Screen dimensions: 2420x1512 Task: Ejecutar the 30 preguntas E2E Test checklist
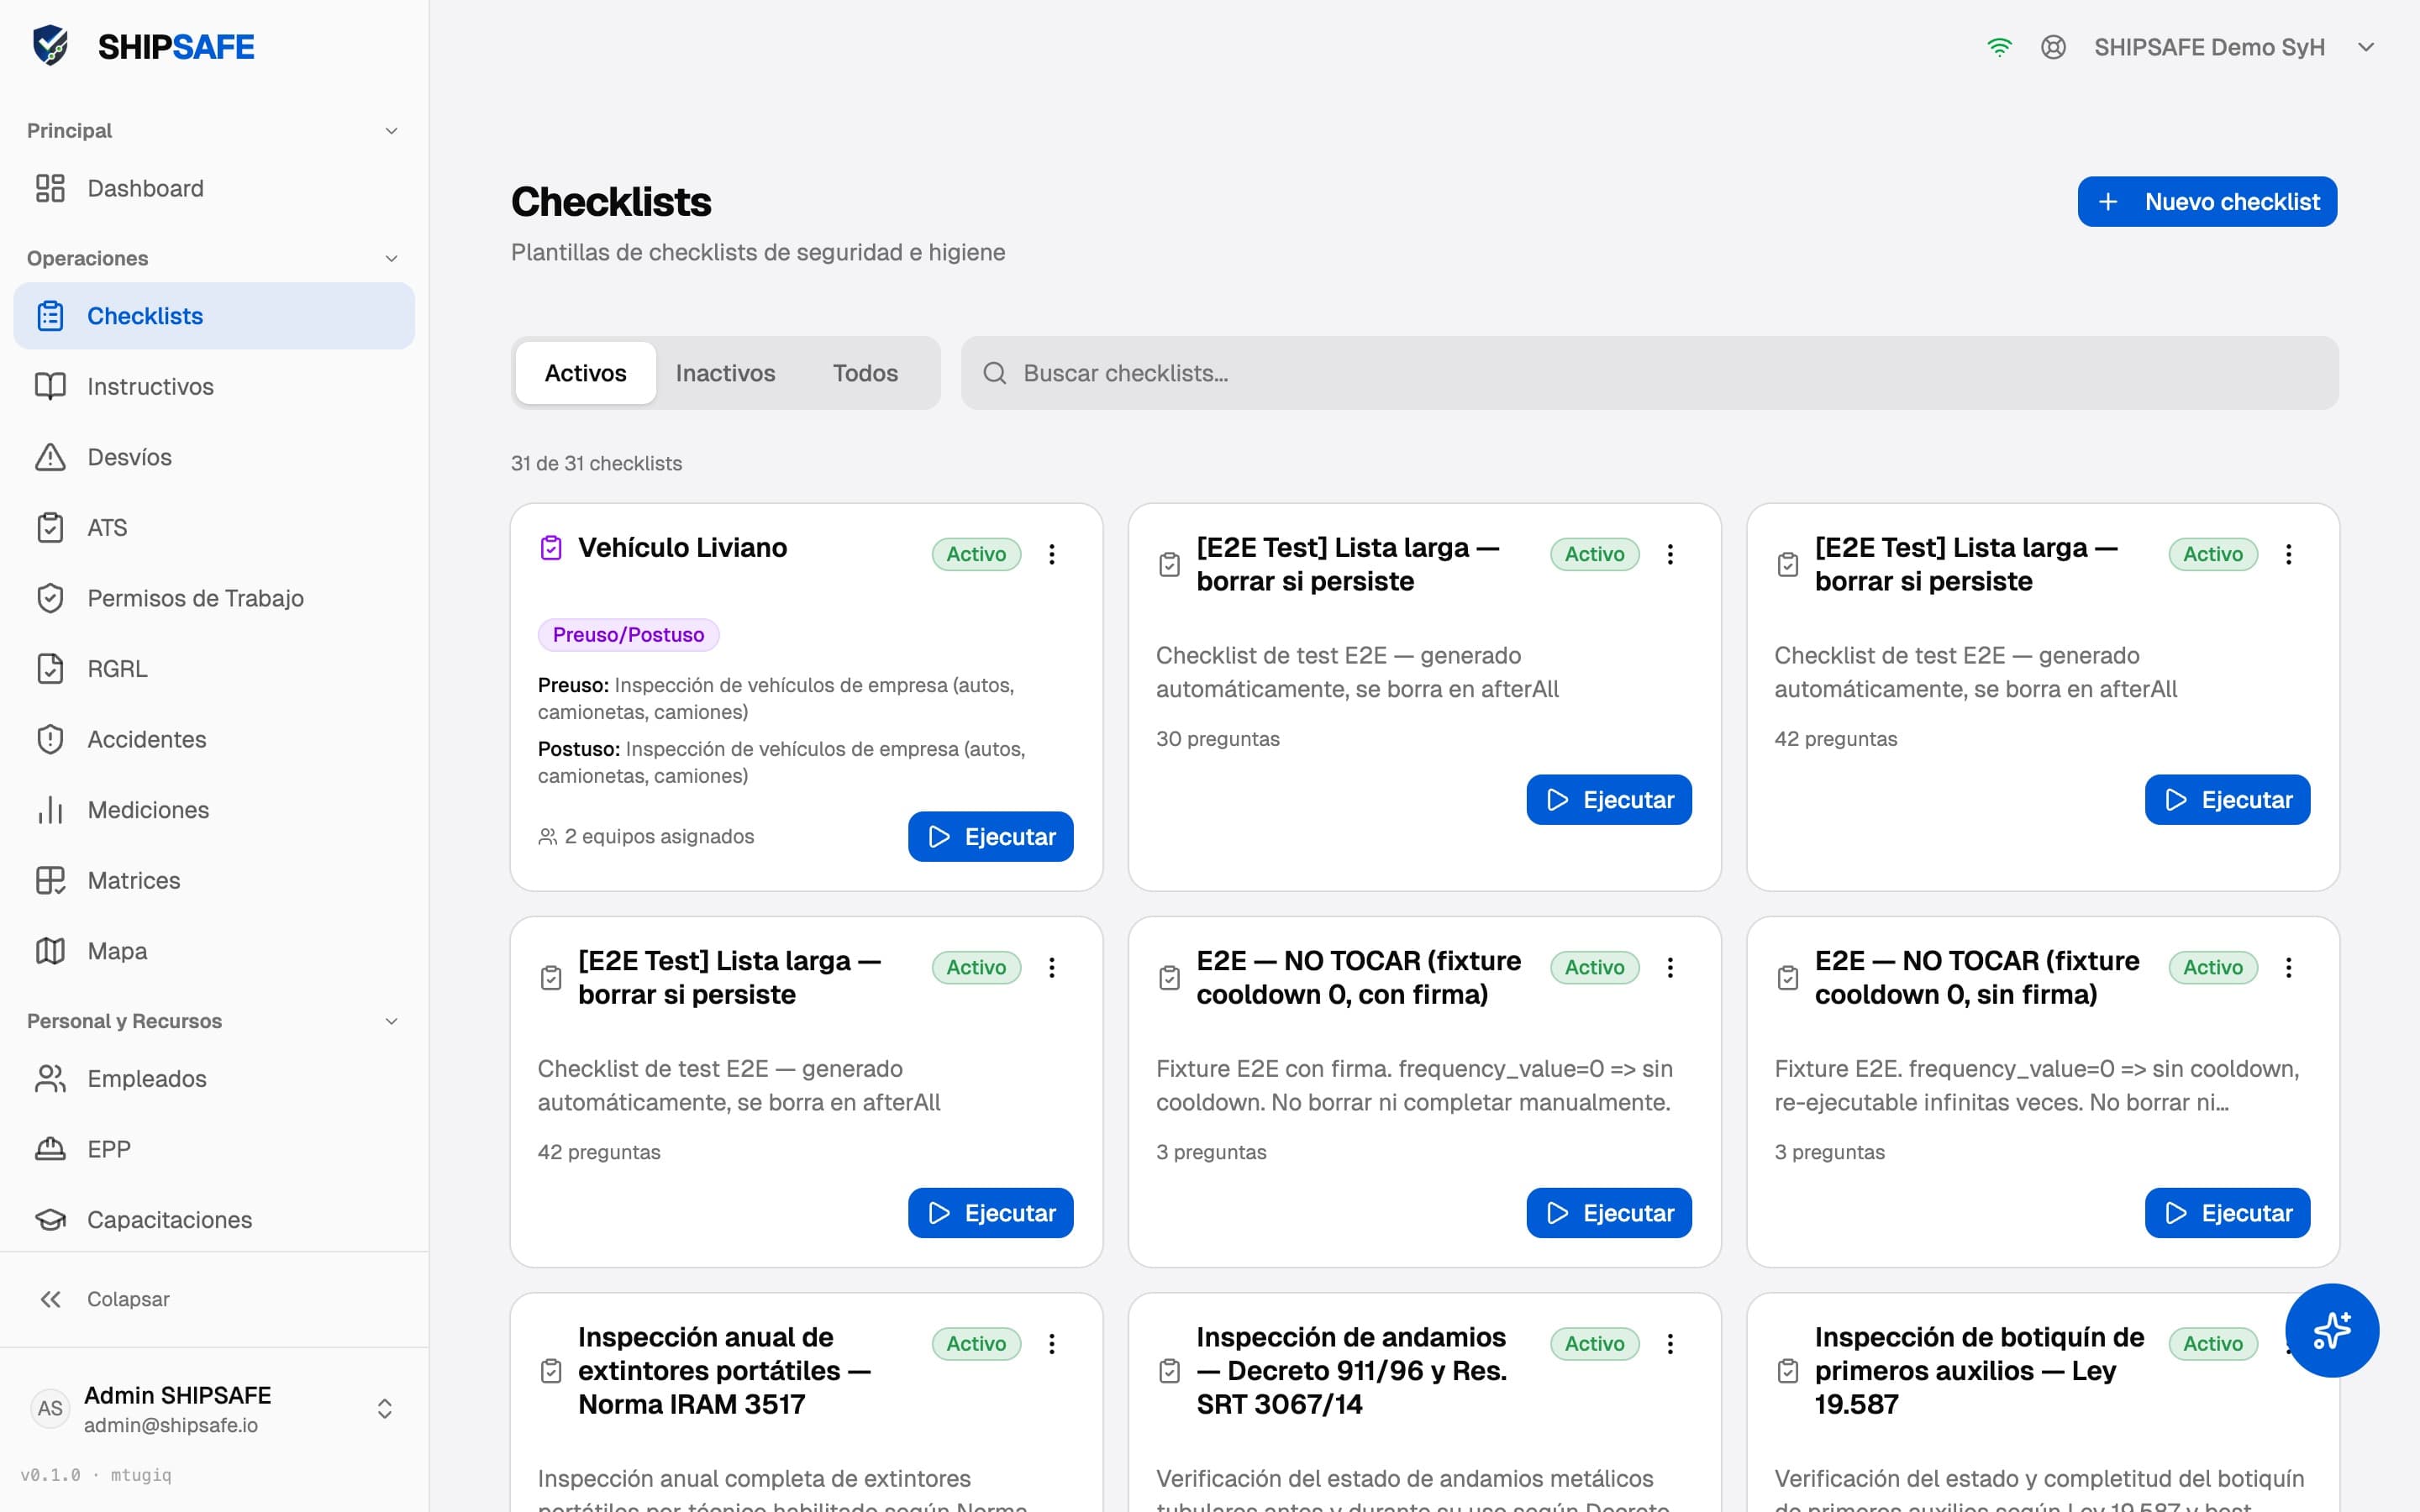click(x=1608, y=799)
